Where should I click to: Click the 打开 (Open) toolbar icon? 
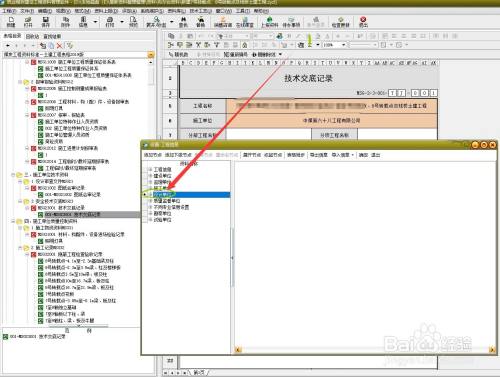point(28,22)
